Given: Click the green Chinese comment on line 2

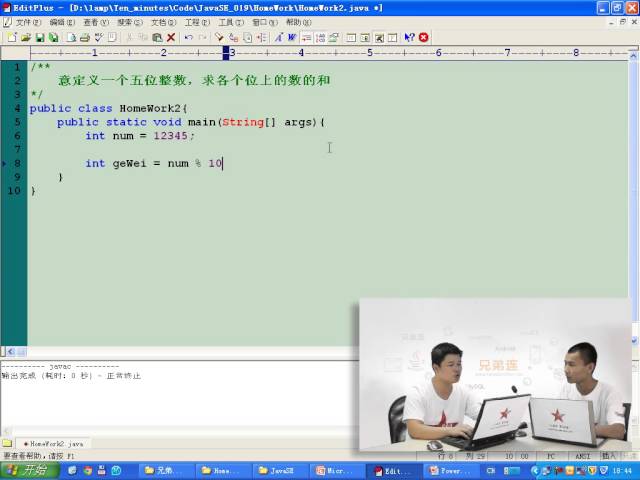Looking at the screenshot, I should tap(194, 80).
